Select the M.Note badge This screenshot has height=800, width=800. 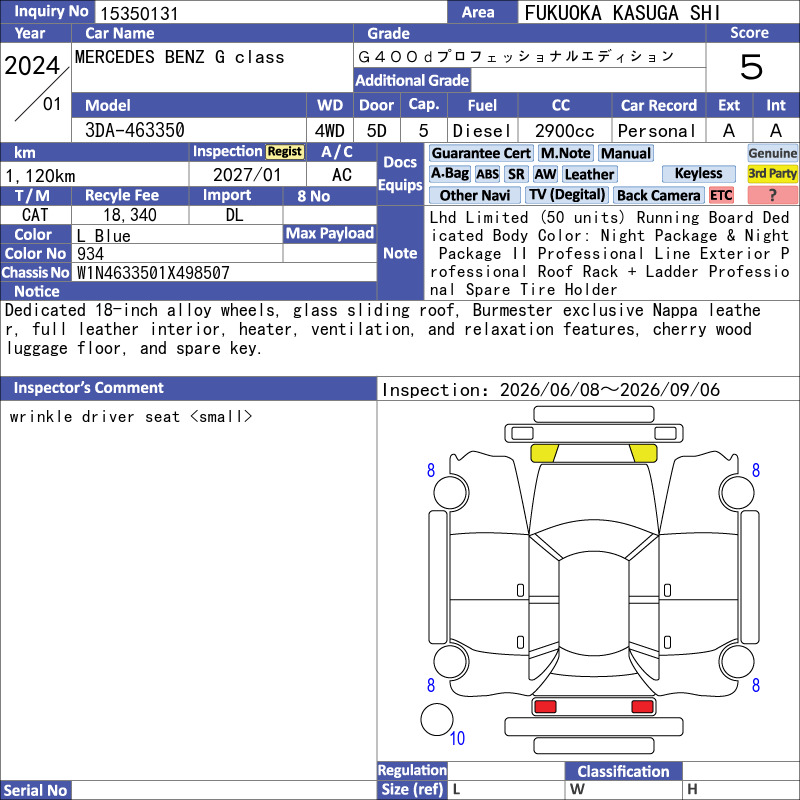(x=565, y=153)
